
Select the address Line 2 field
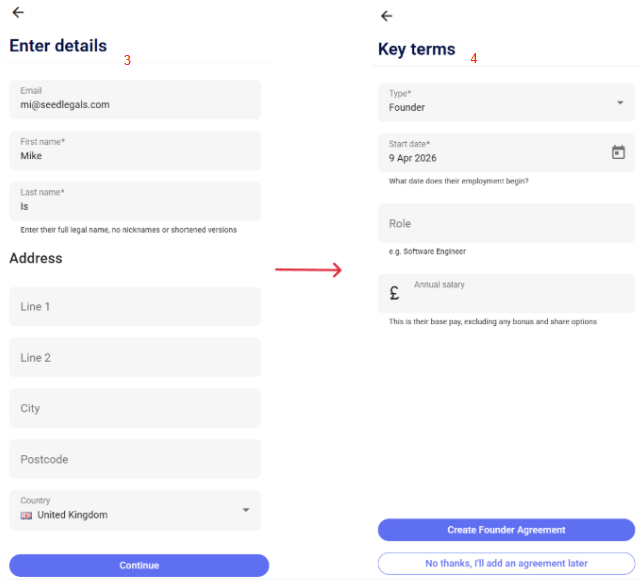click(x=135, y=357)
